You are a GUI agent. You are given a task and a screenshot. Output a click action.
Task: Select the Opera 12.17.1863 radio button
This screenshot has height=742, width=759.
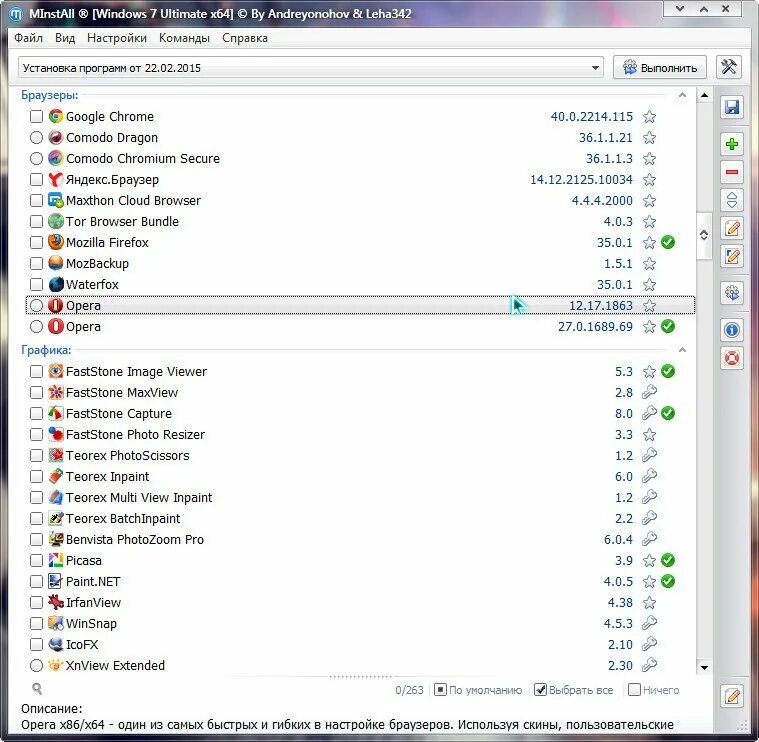pos(36,305)
